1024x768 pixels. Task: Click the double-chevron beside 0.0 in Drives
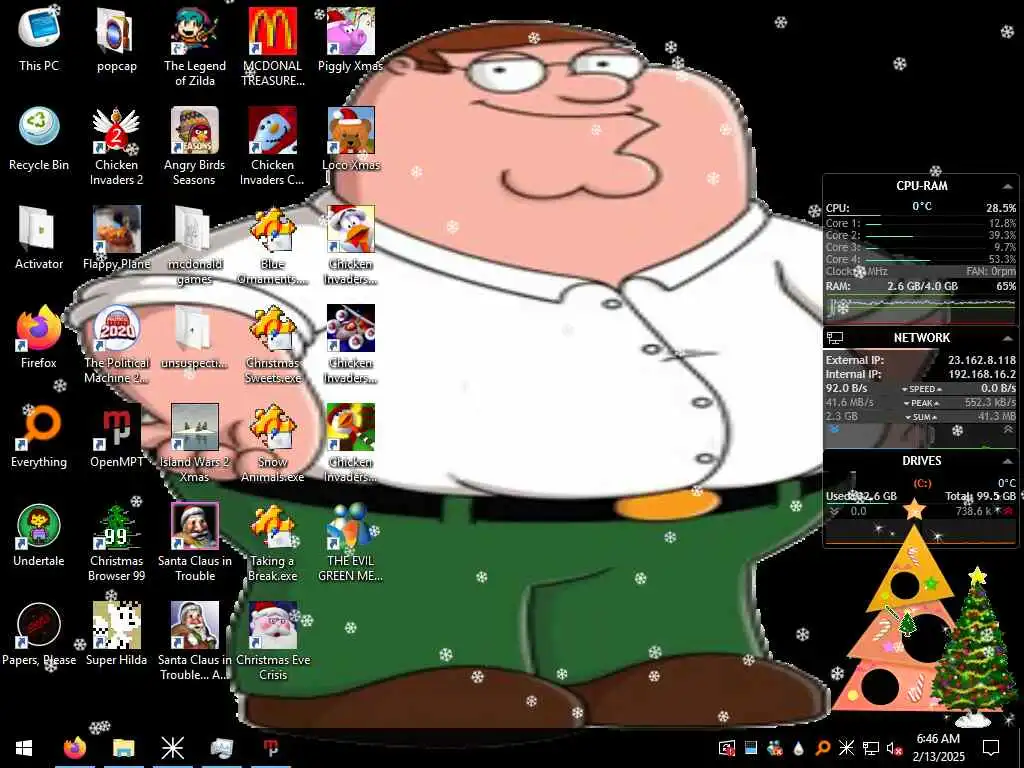pyautogui.click(x=833, y=511)
